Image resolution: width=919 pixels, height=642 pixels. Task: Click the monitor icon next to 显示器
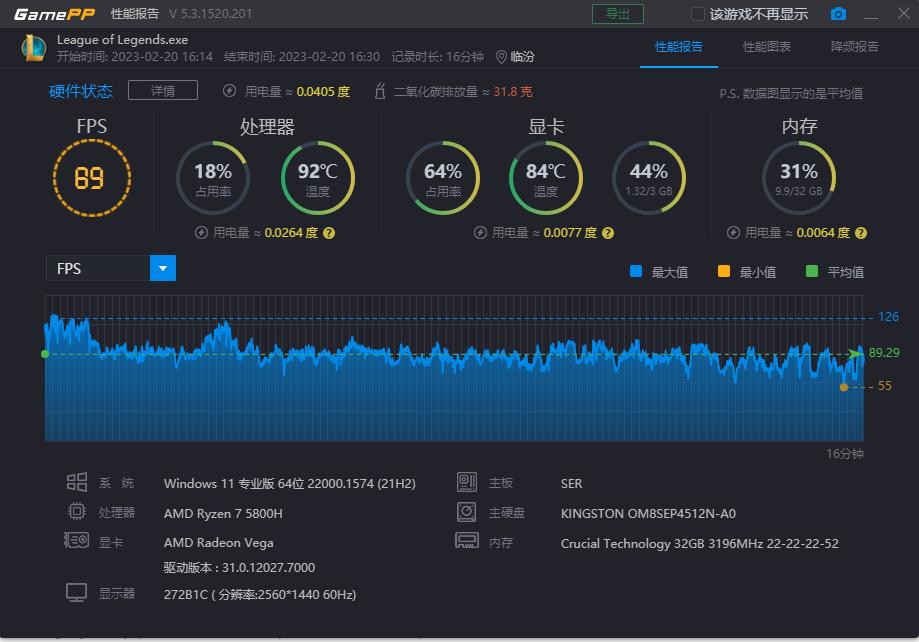(x=76, y=593)
